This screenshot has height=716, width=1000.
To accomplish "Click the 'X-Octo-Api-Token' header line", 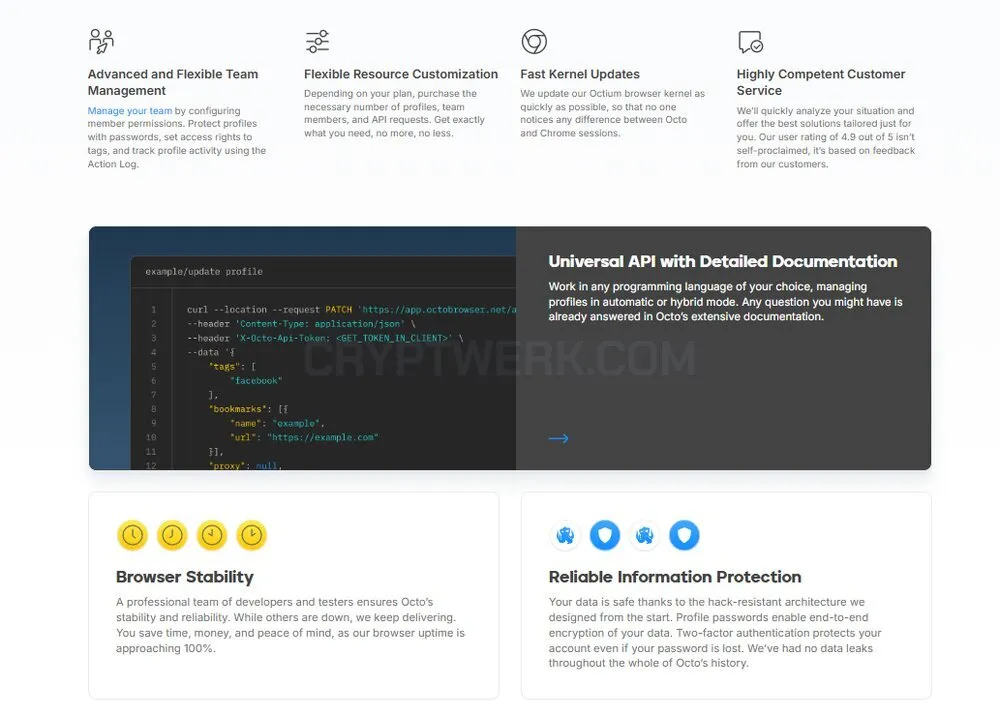I will (x=325, y=338).
